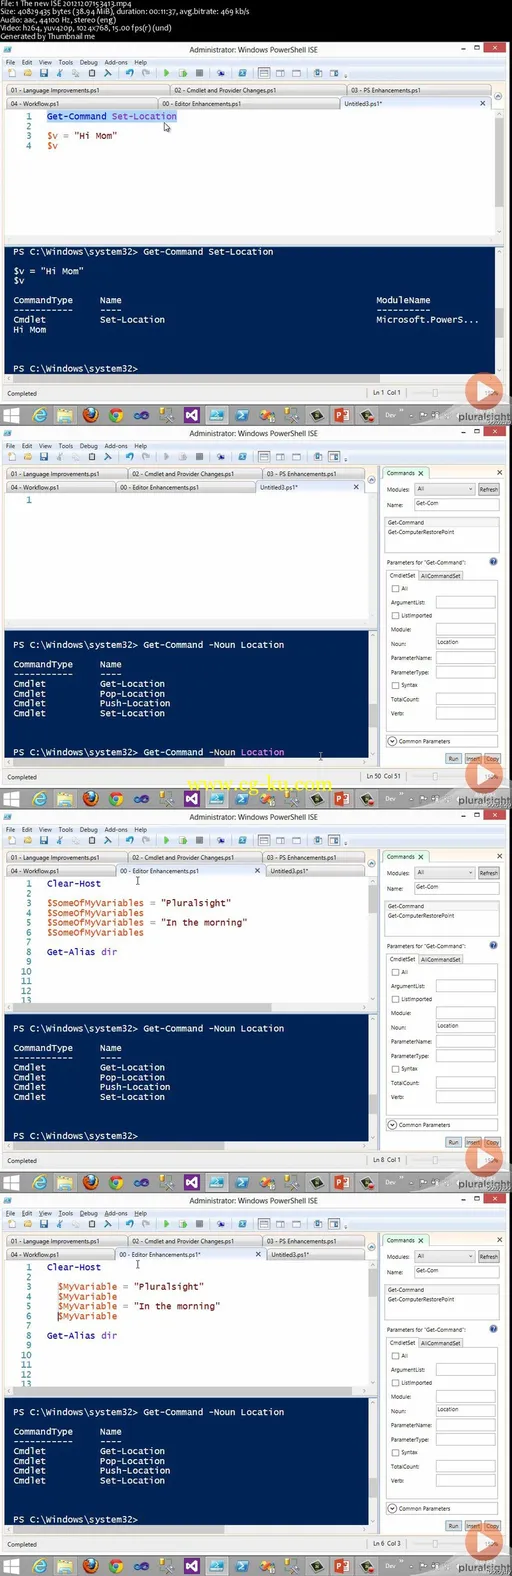Viewport: 512px width, 1576px height.
Task: Click Paste icon in second ISE frame toolbar
Action: pos(91,457)
